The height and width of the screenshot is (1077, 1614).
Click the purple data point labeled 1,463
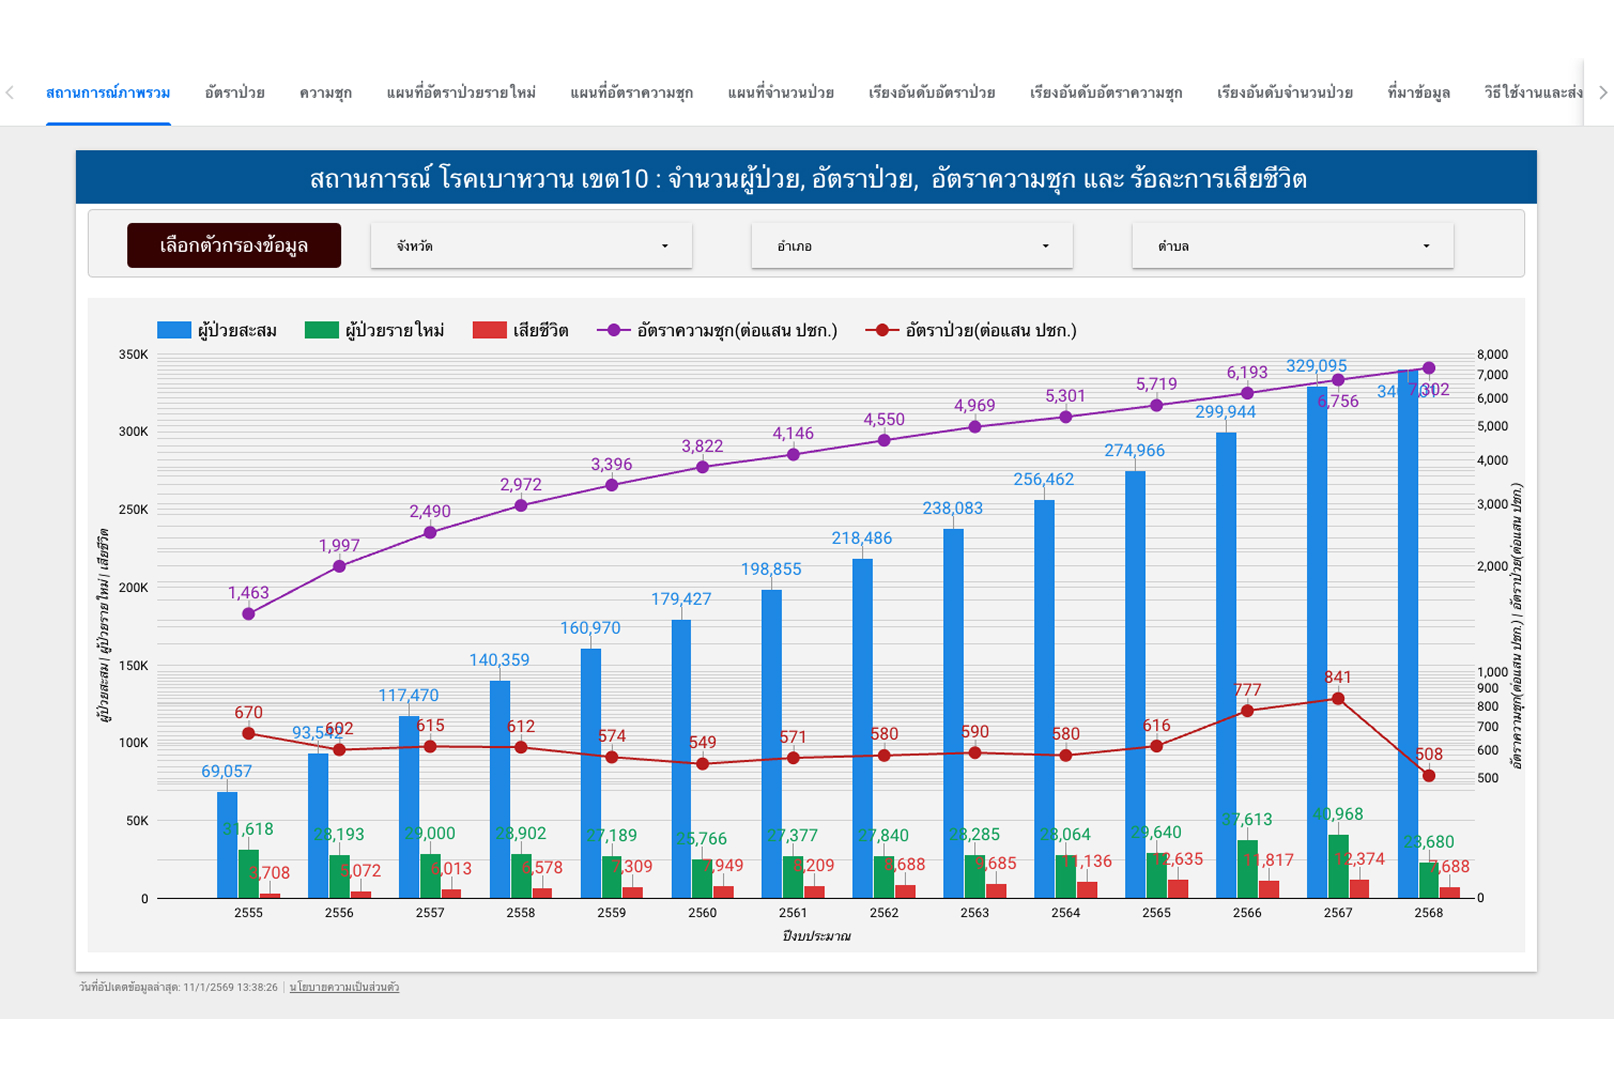[249, 614]
